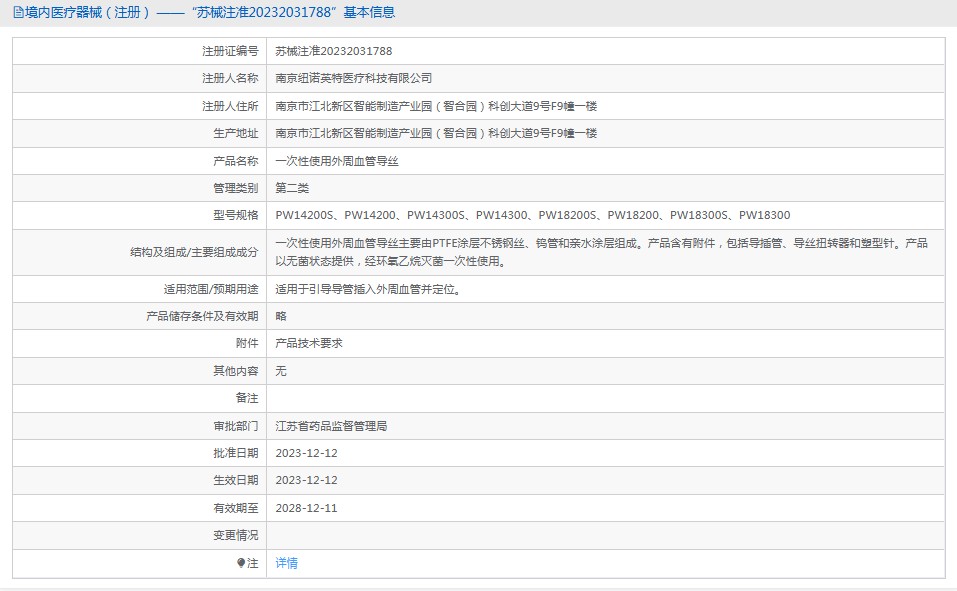Click the bullet icon beside 注 label
The height and width of the screenshot is (591, 957).
tap(241, 563)
